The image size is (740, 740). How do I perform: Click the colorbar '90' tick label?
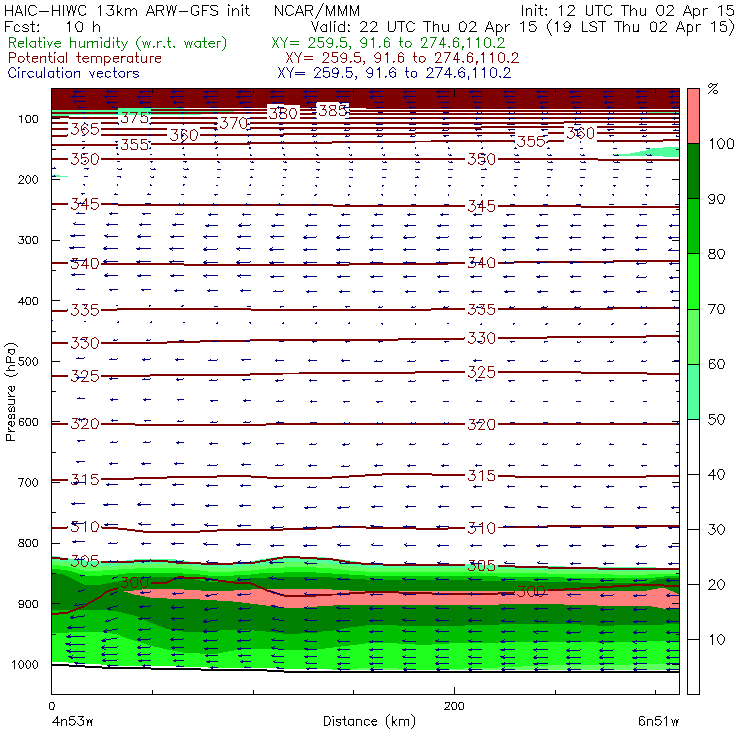pyautogui.click(x=716, y=199)
